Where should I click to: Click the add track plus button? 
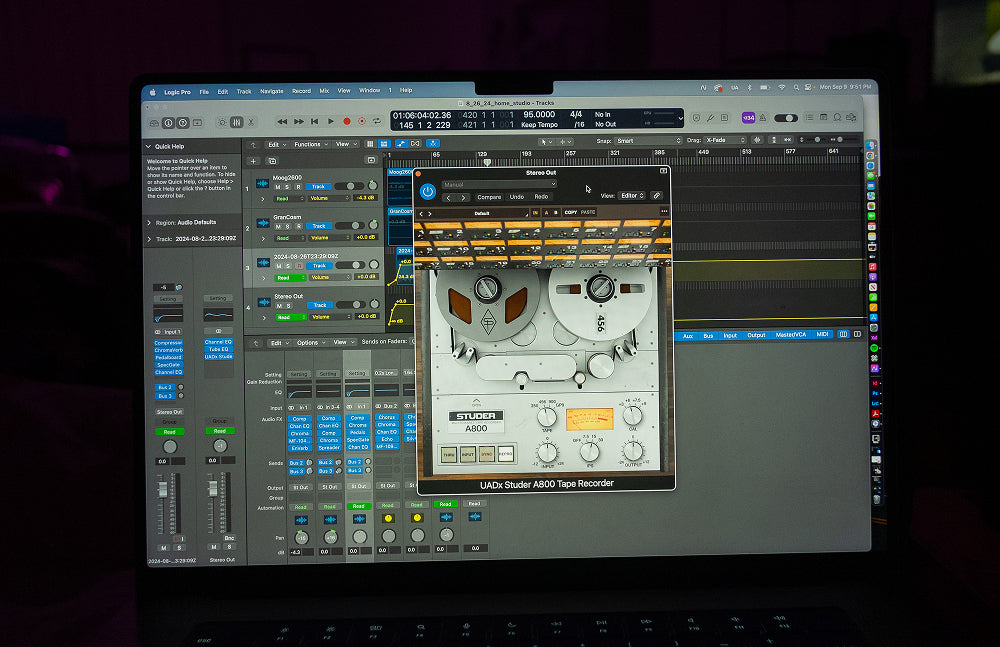pyautogui.click(x=253, y=161)
